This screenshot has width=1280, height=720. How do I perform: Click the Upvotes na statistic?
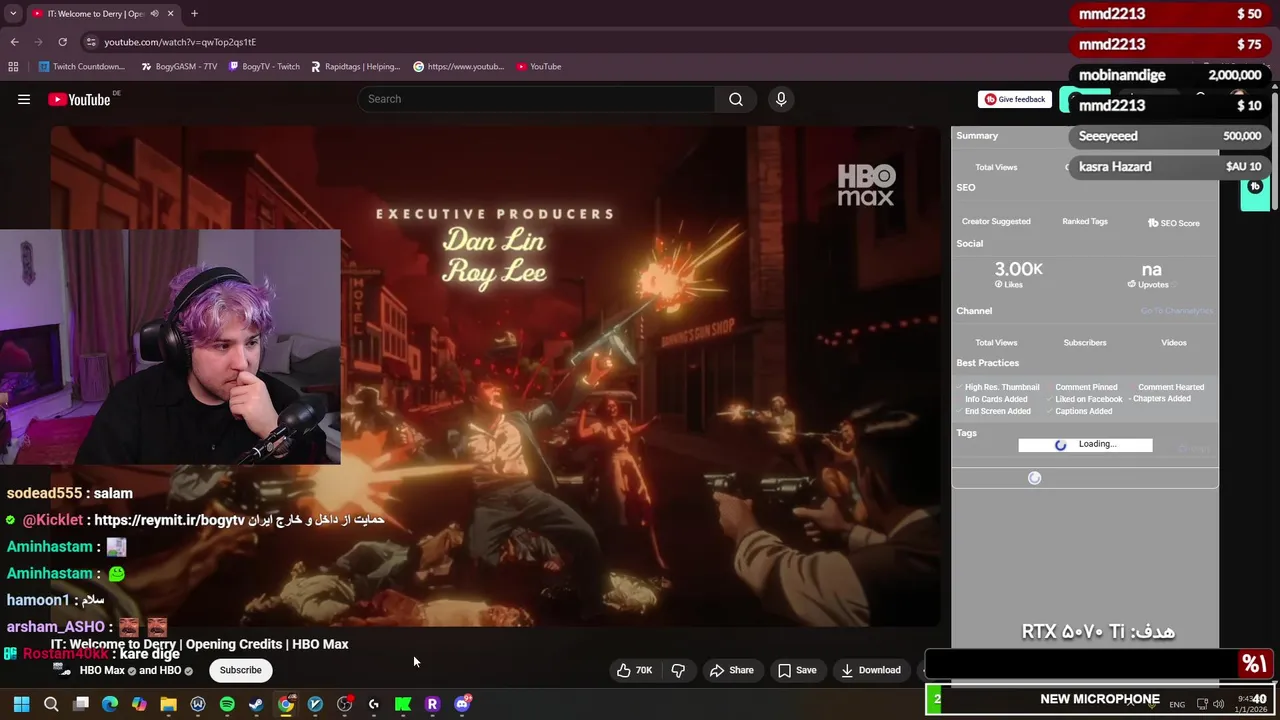1151,274
